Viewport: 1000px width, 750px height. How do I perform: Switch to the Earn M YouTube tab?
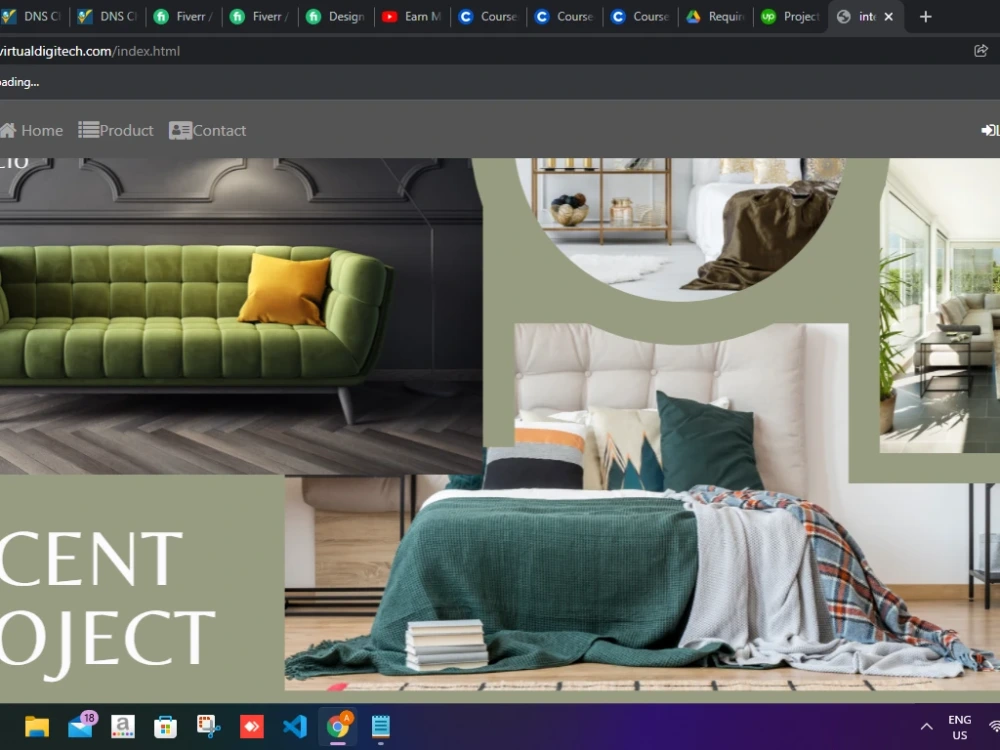[x=412, y=17]
